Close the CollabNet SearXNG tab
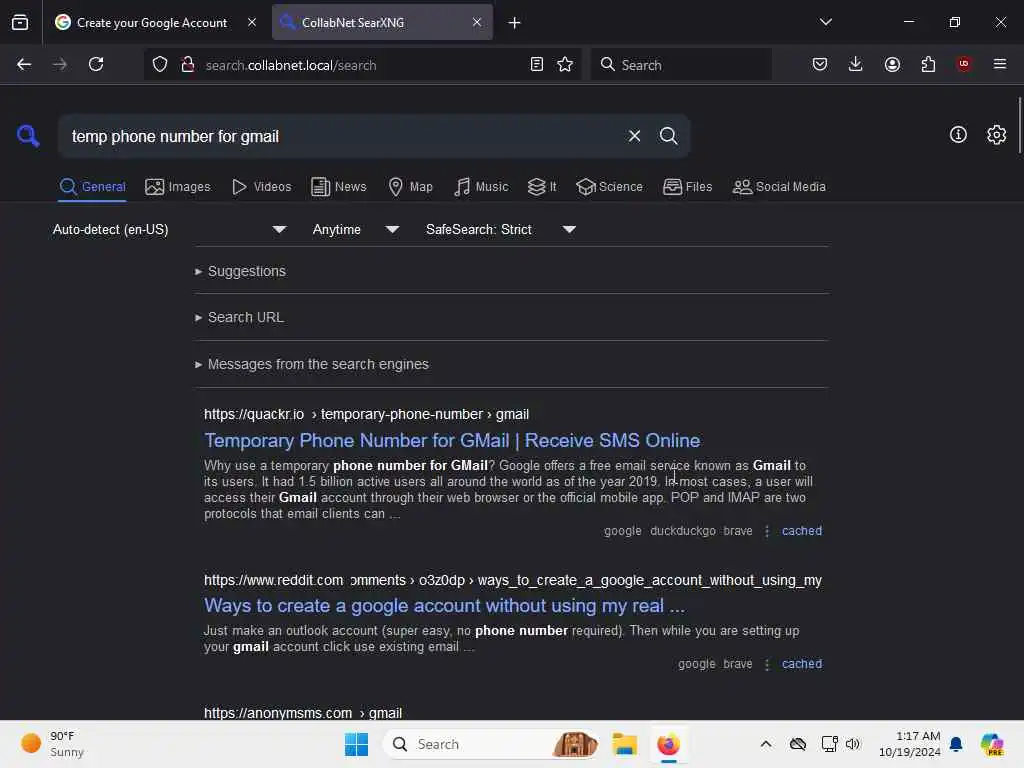 [x=477, y=22]
